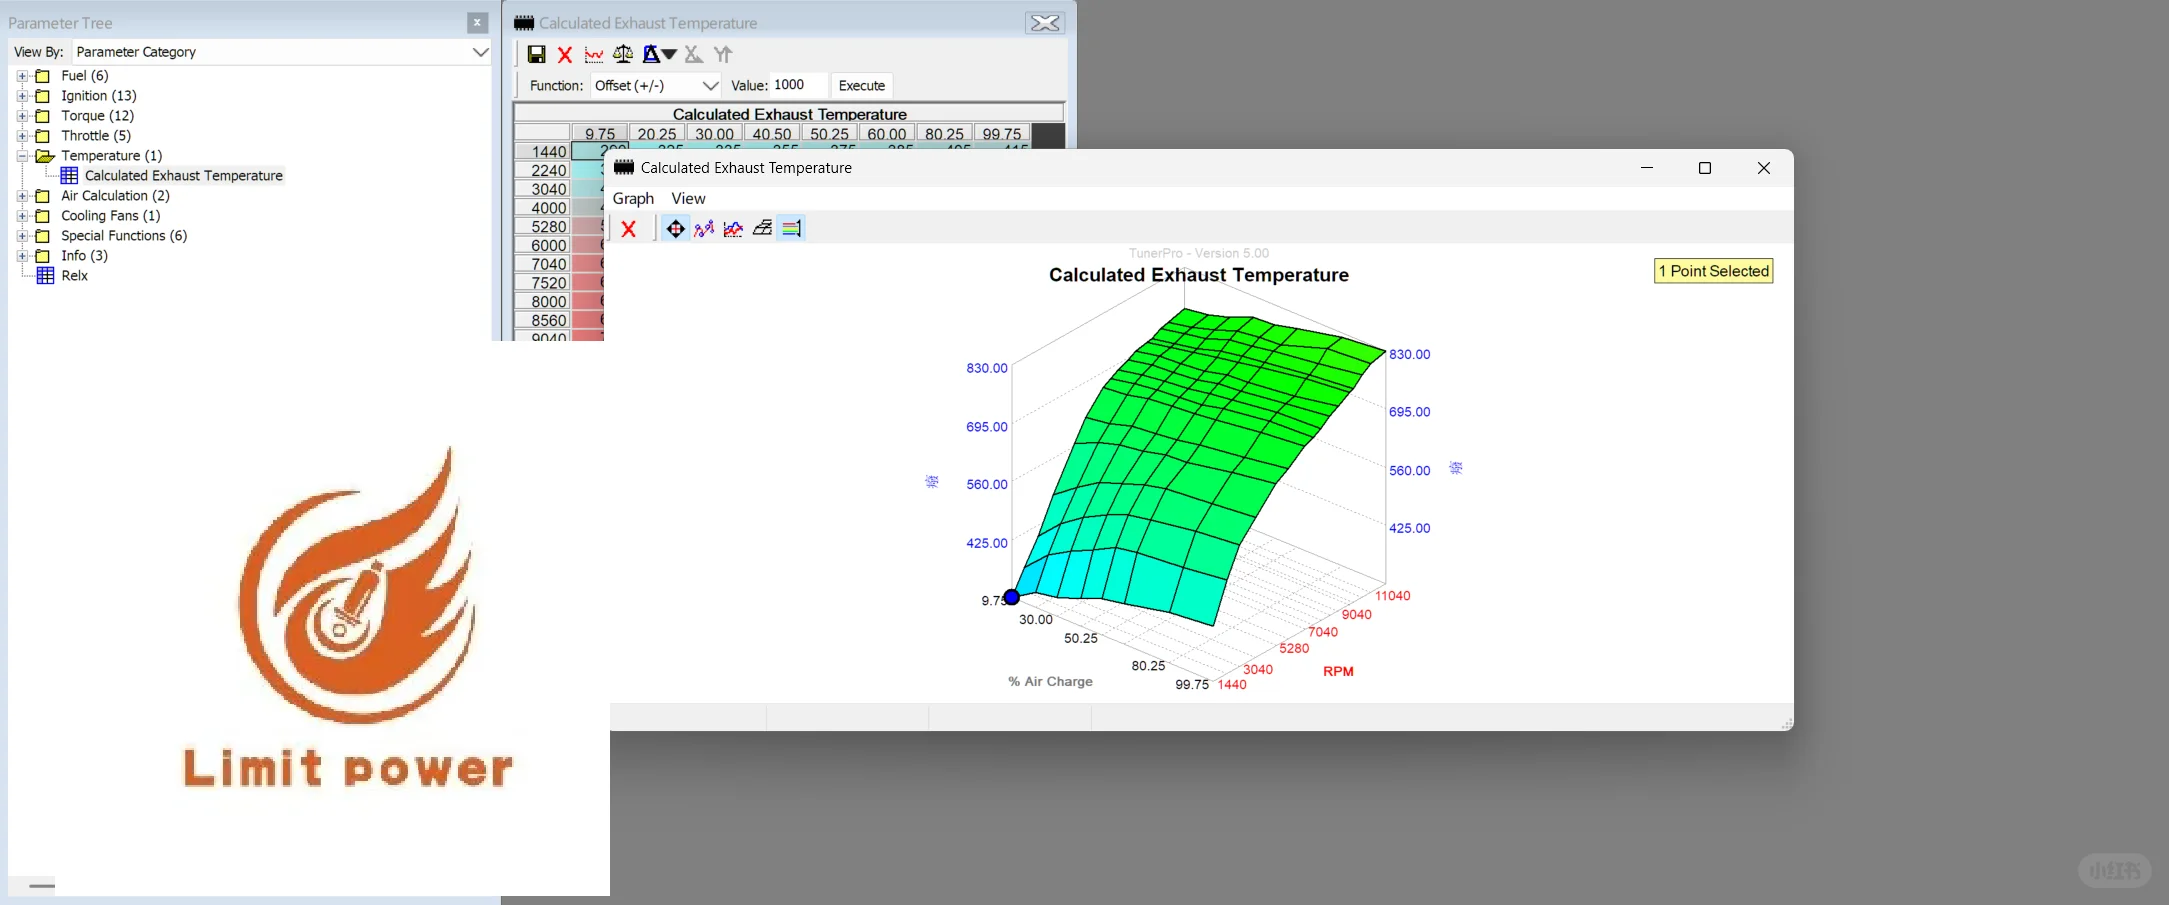This screenshot has height=905, width=2169.
Task: Click the open Temperature folder icon
Action: point(45,156)
